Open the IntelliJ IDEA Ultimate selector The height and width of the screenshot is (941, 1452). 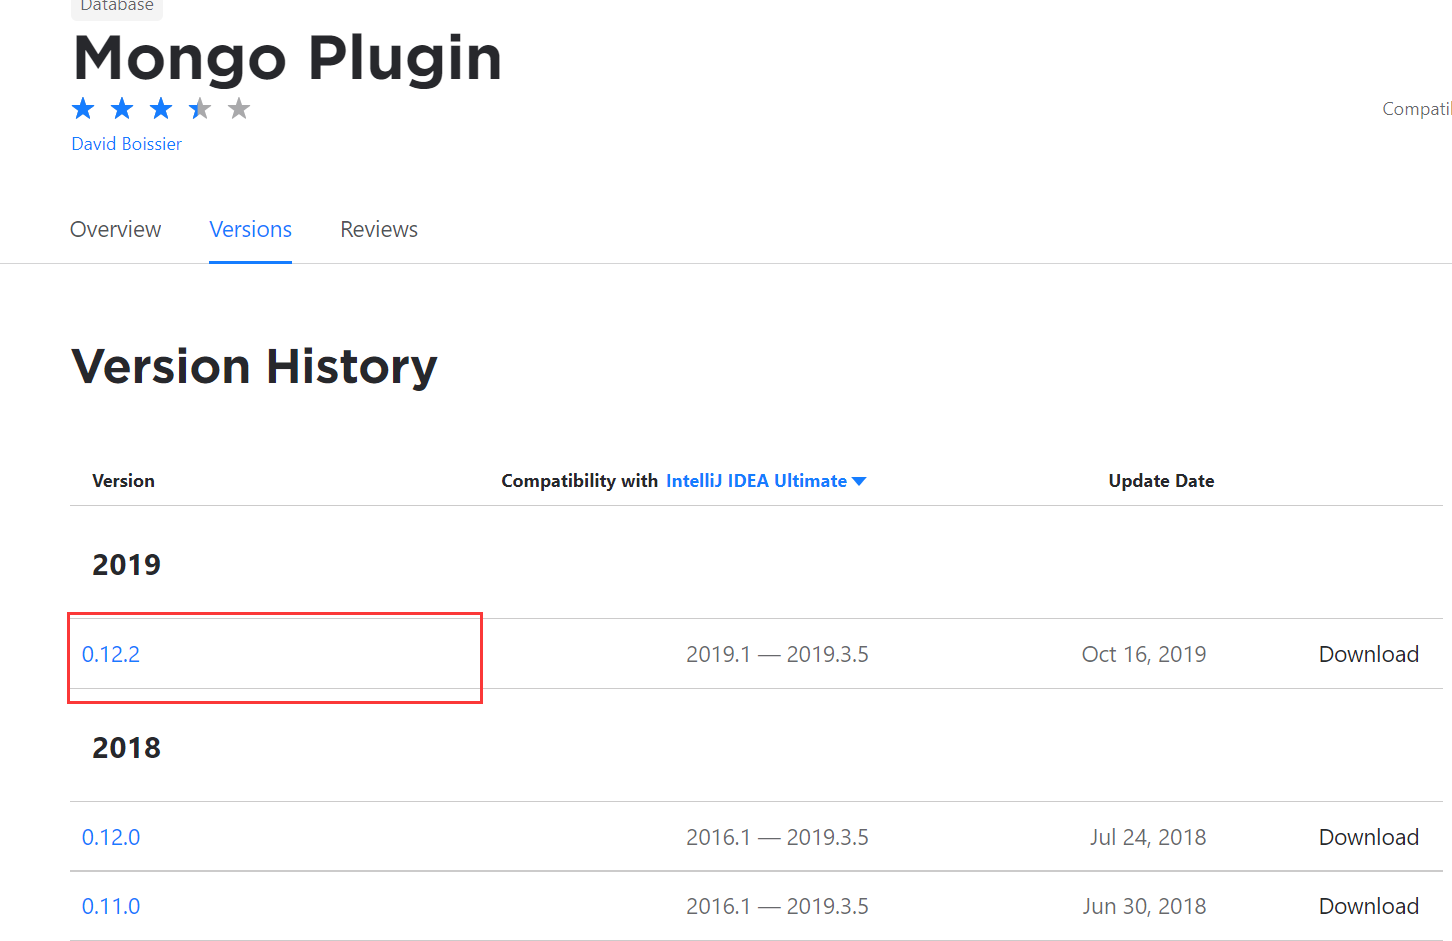(x=754, y=480)
